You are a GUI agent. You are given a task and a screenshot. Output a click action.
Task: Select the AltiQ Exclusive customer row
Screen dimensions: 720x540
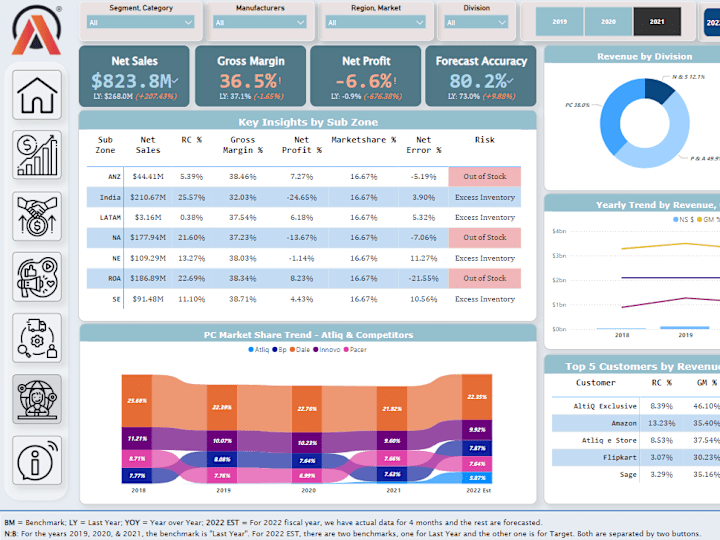pyautogui.click(x=636, y=406)
